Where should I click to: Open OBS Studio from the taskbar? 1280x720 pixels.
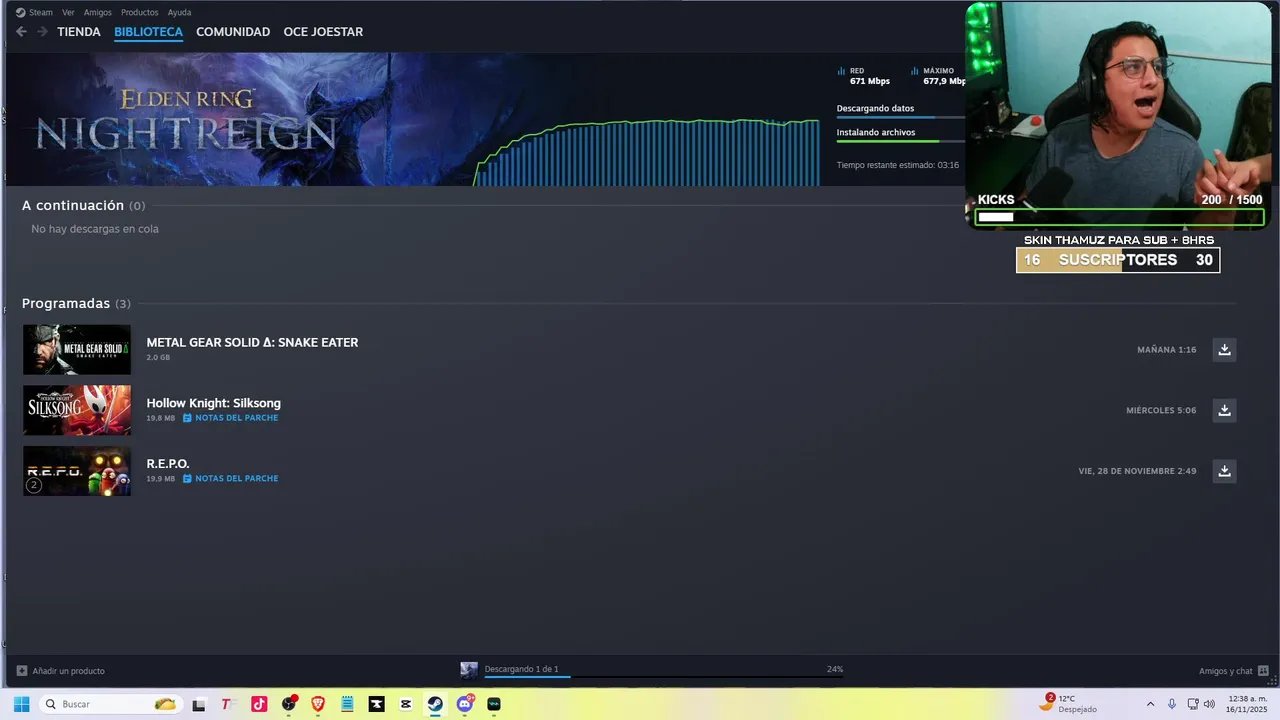(289, 704)
